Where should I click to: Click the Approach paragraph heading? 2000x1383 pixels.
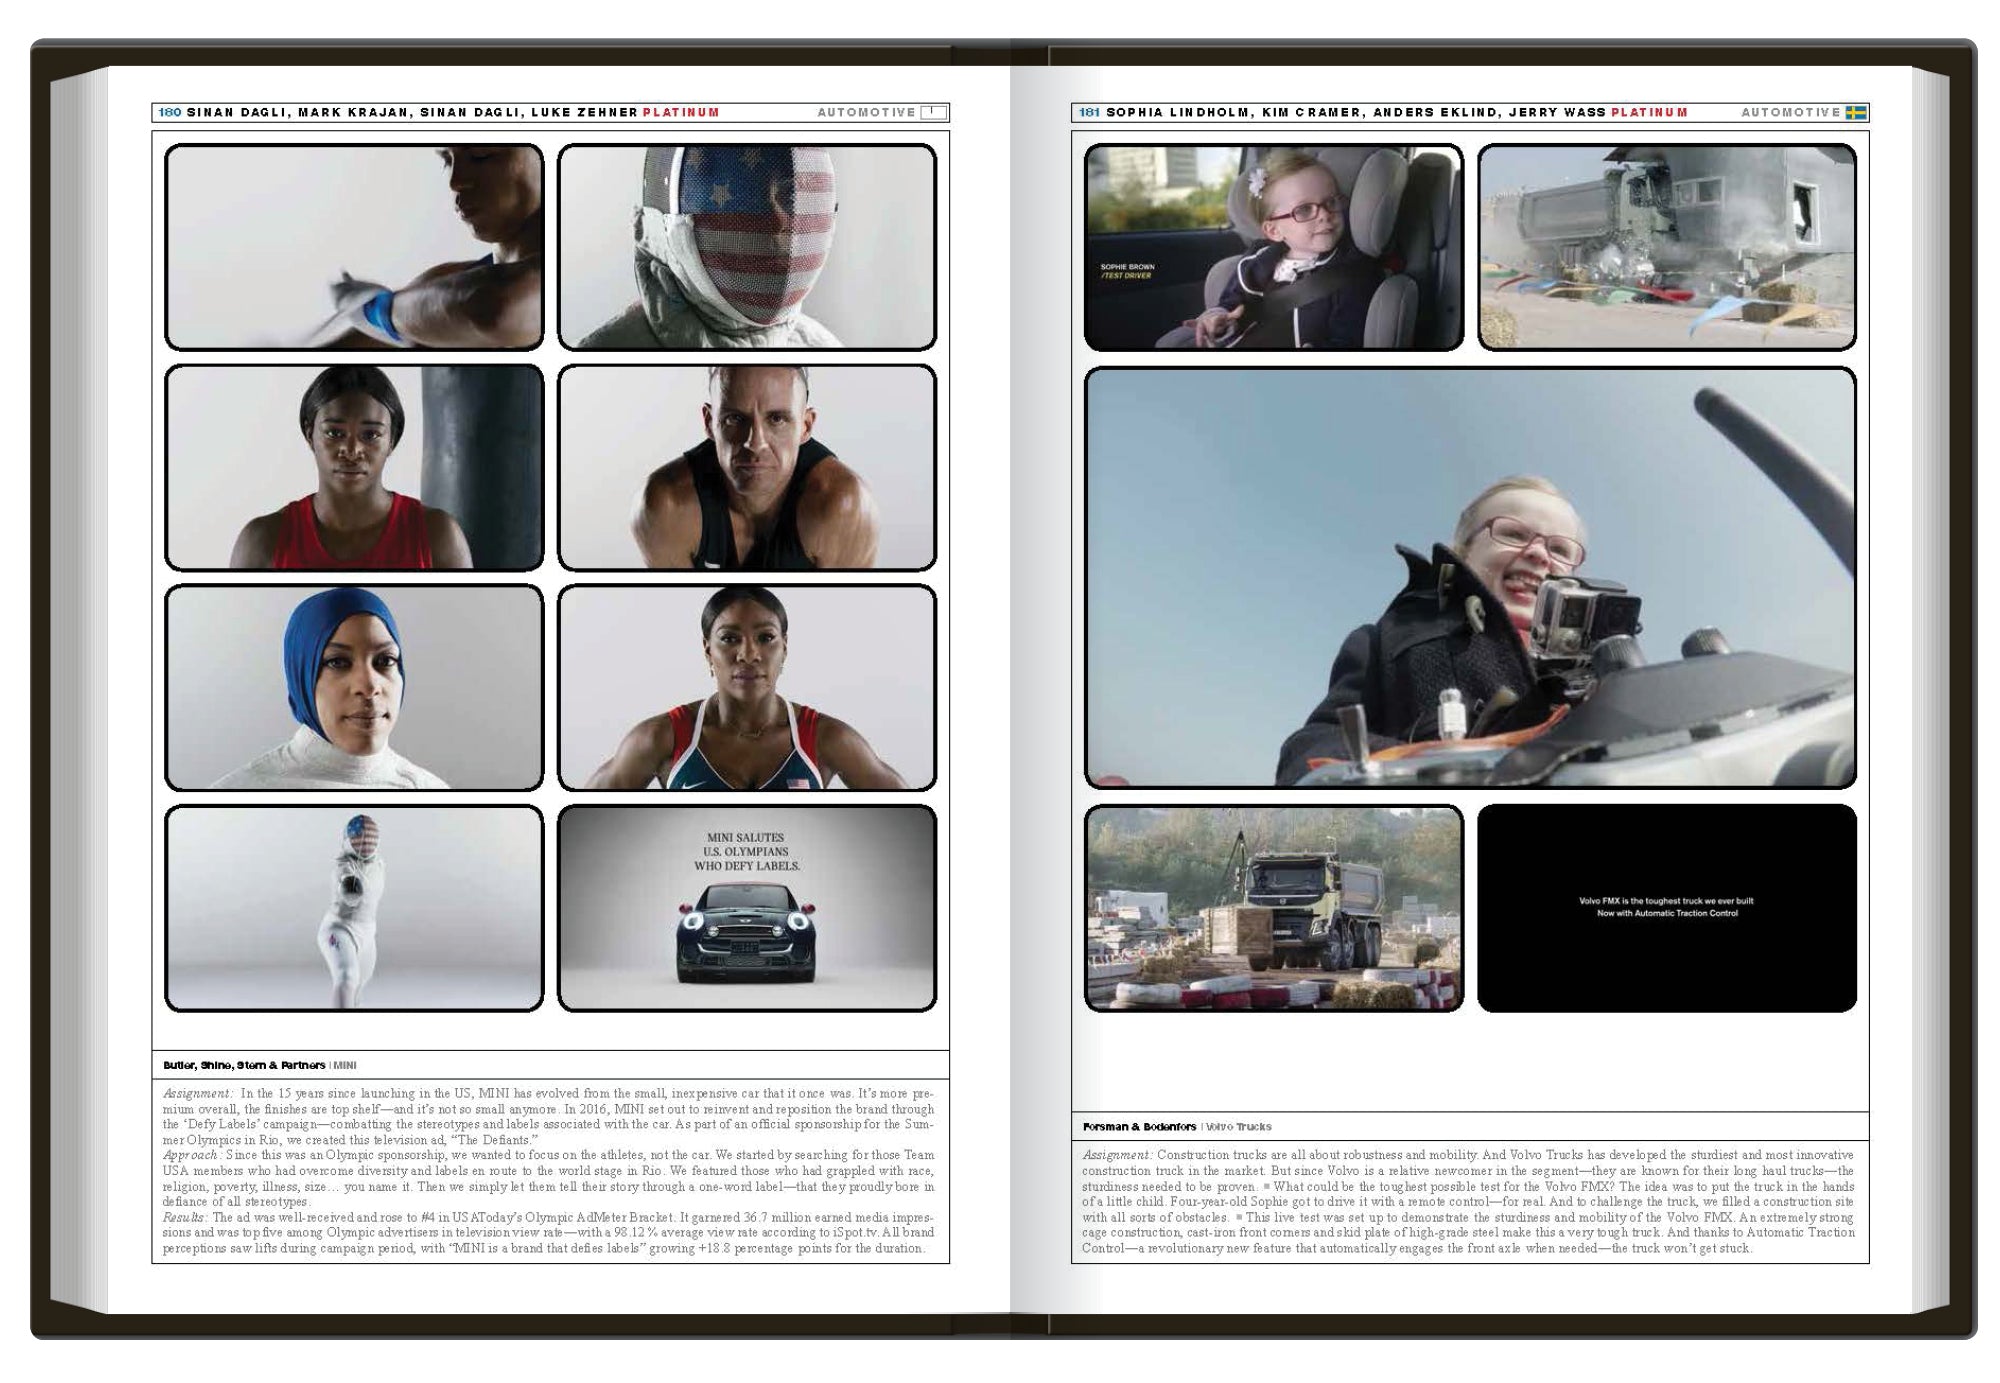pos(191,1155)
